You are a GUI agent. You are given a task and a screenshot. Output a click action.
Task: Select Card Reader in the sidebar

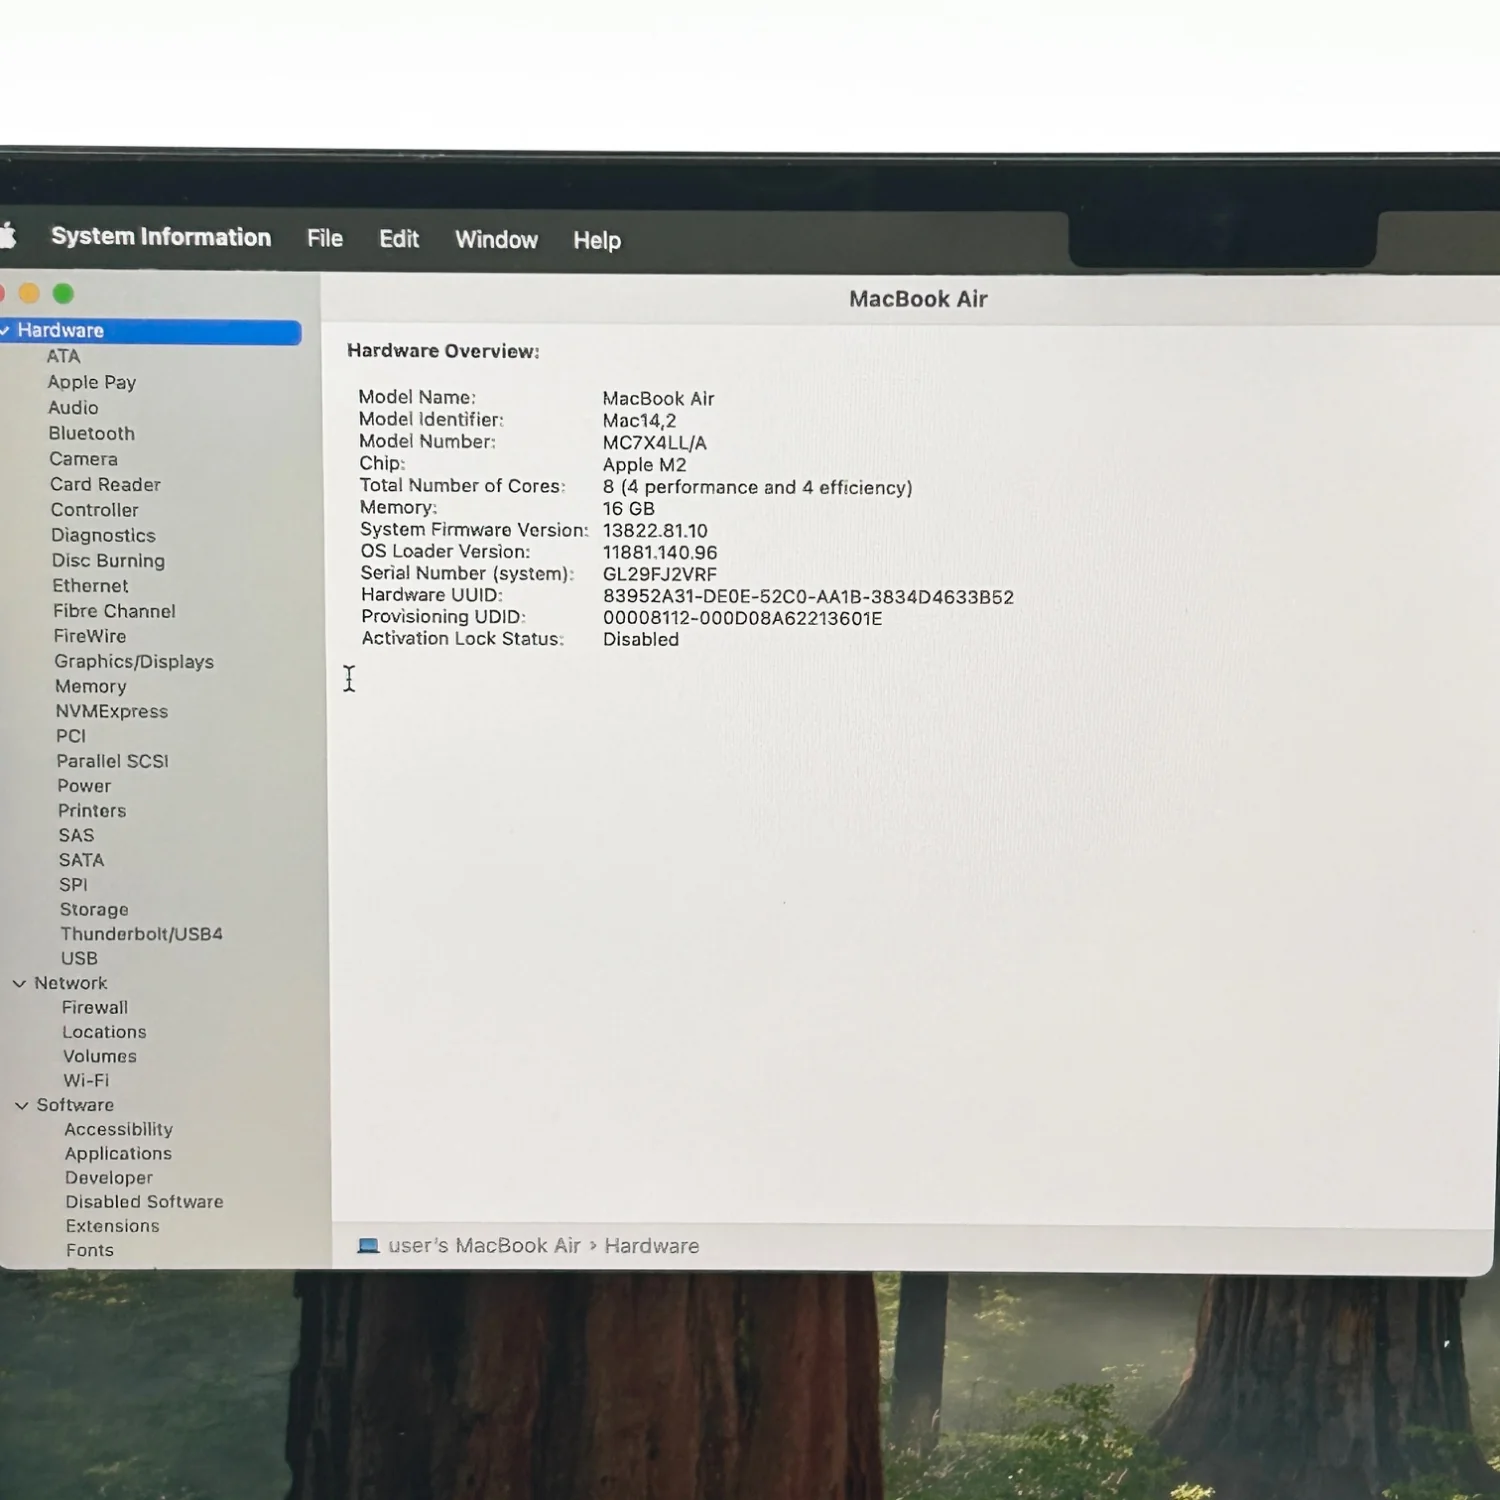click(x=106, y=485)
